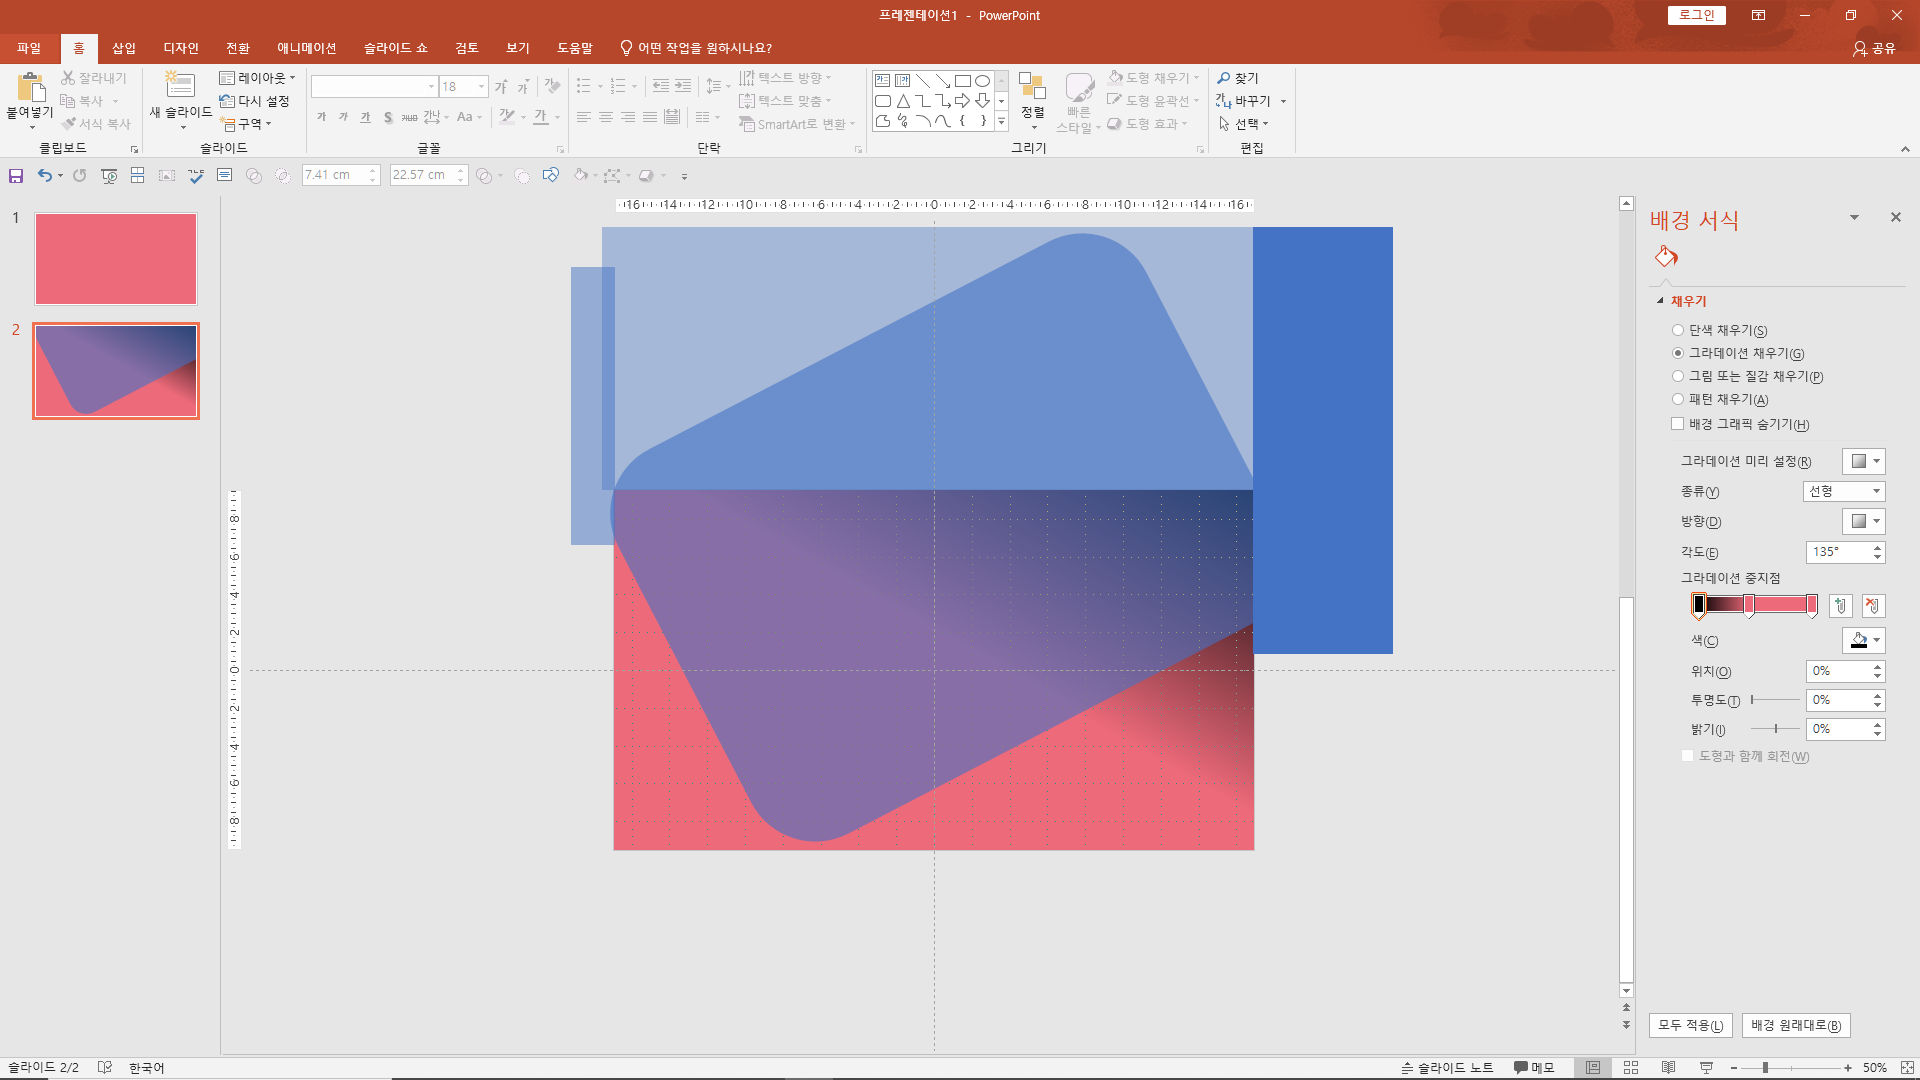The image size is (1920, 1080).
Task: Toggle Hide background graphics checkbox
Action: pos(1678,424)
